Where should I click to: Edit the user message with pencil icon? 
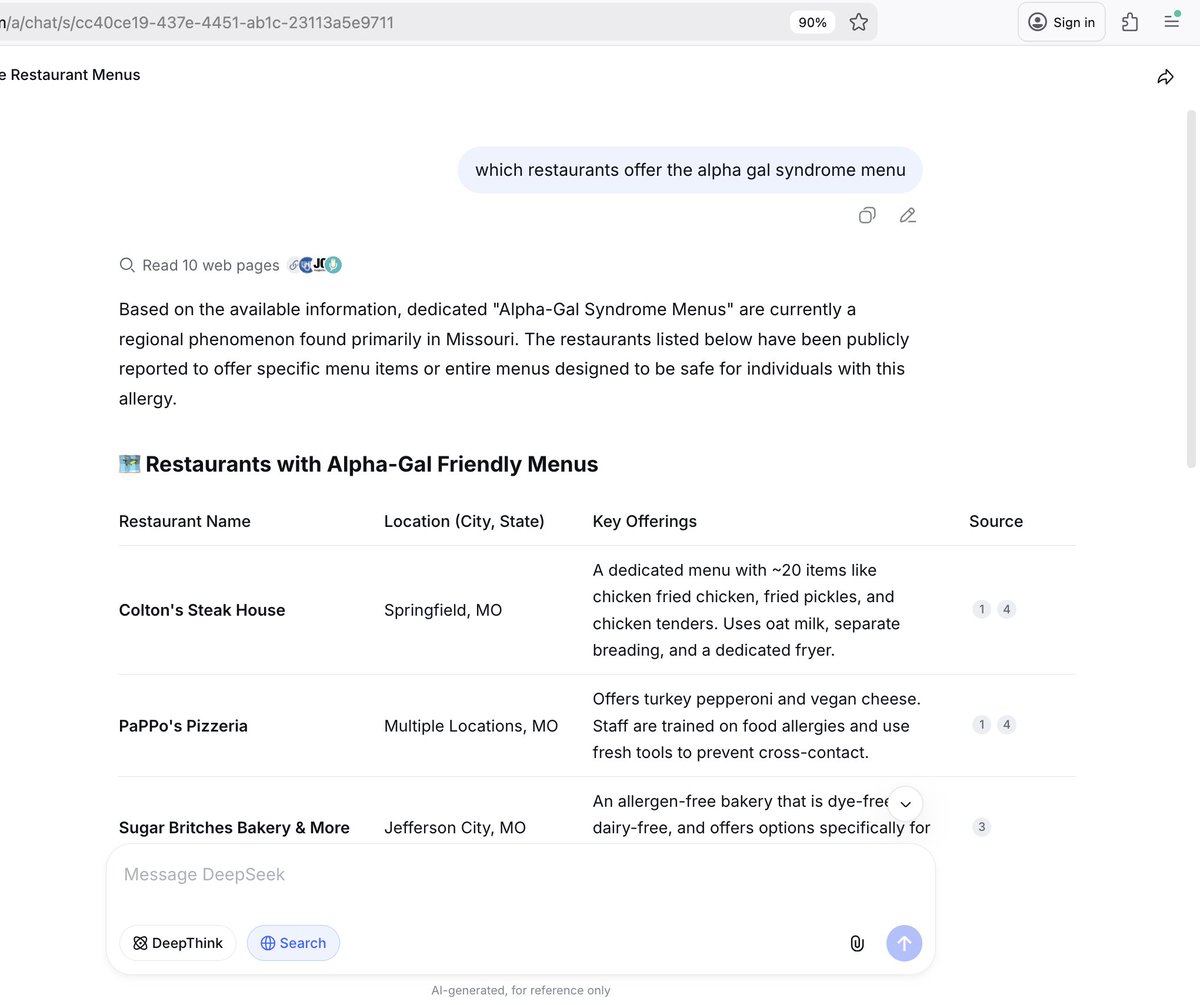click(x=907, y=215)
